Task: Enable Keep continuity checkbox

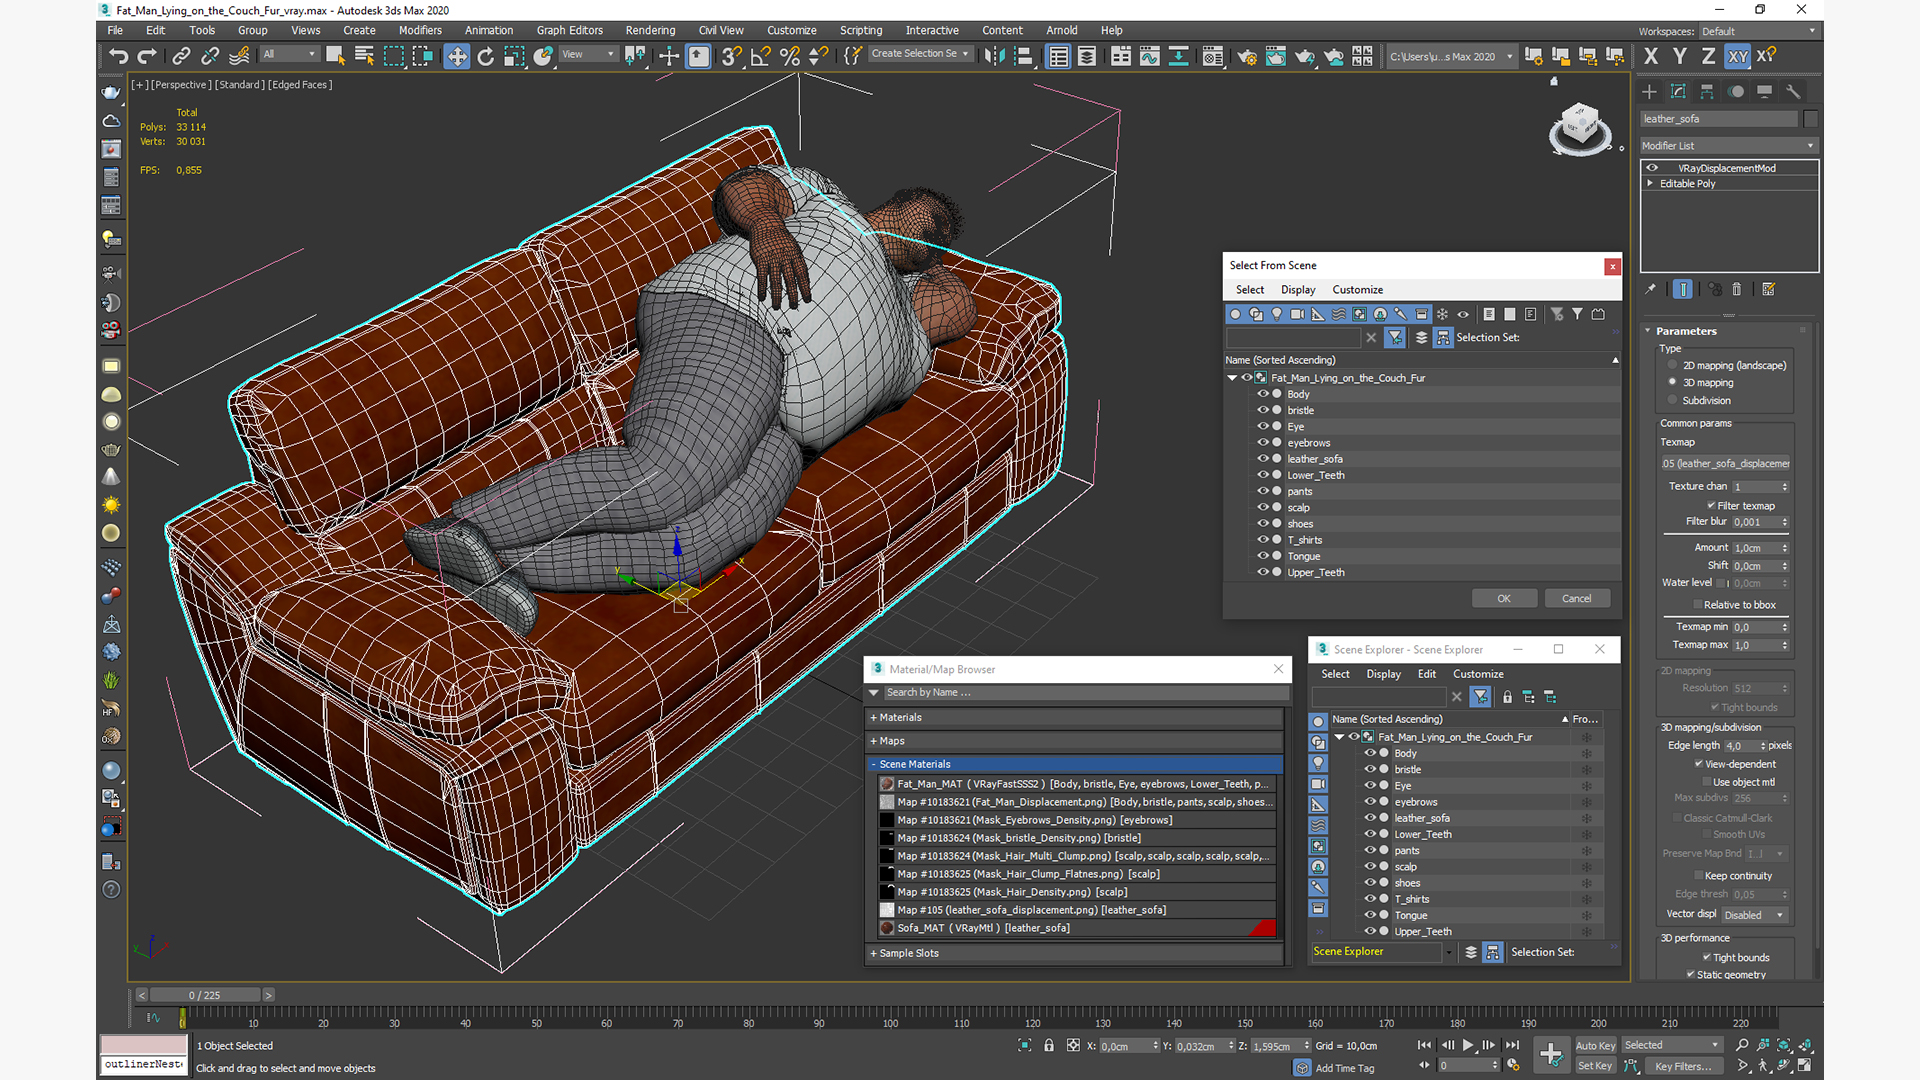Action: pyautogui.click(x=1698, y=875)
